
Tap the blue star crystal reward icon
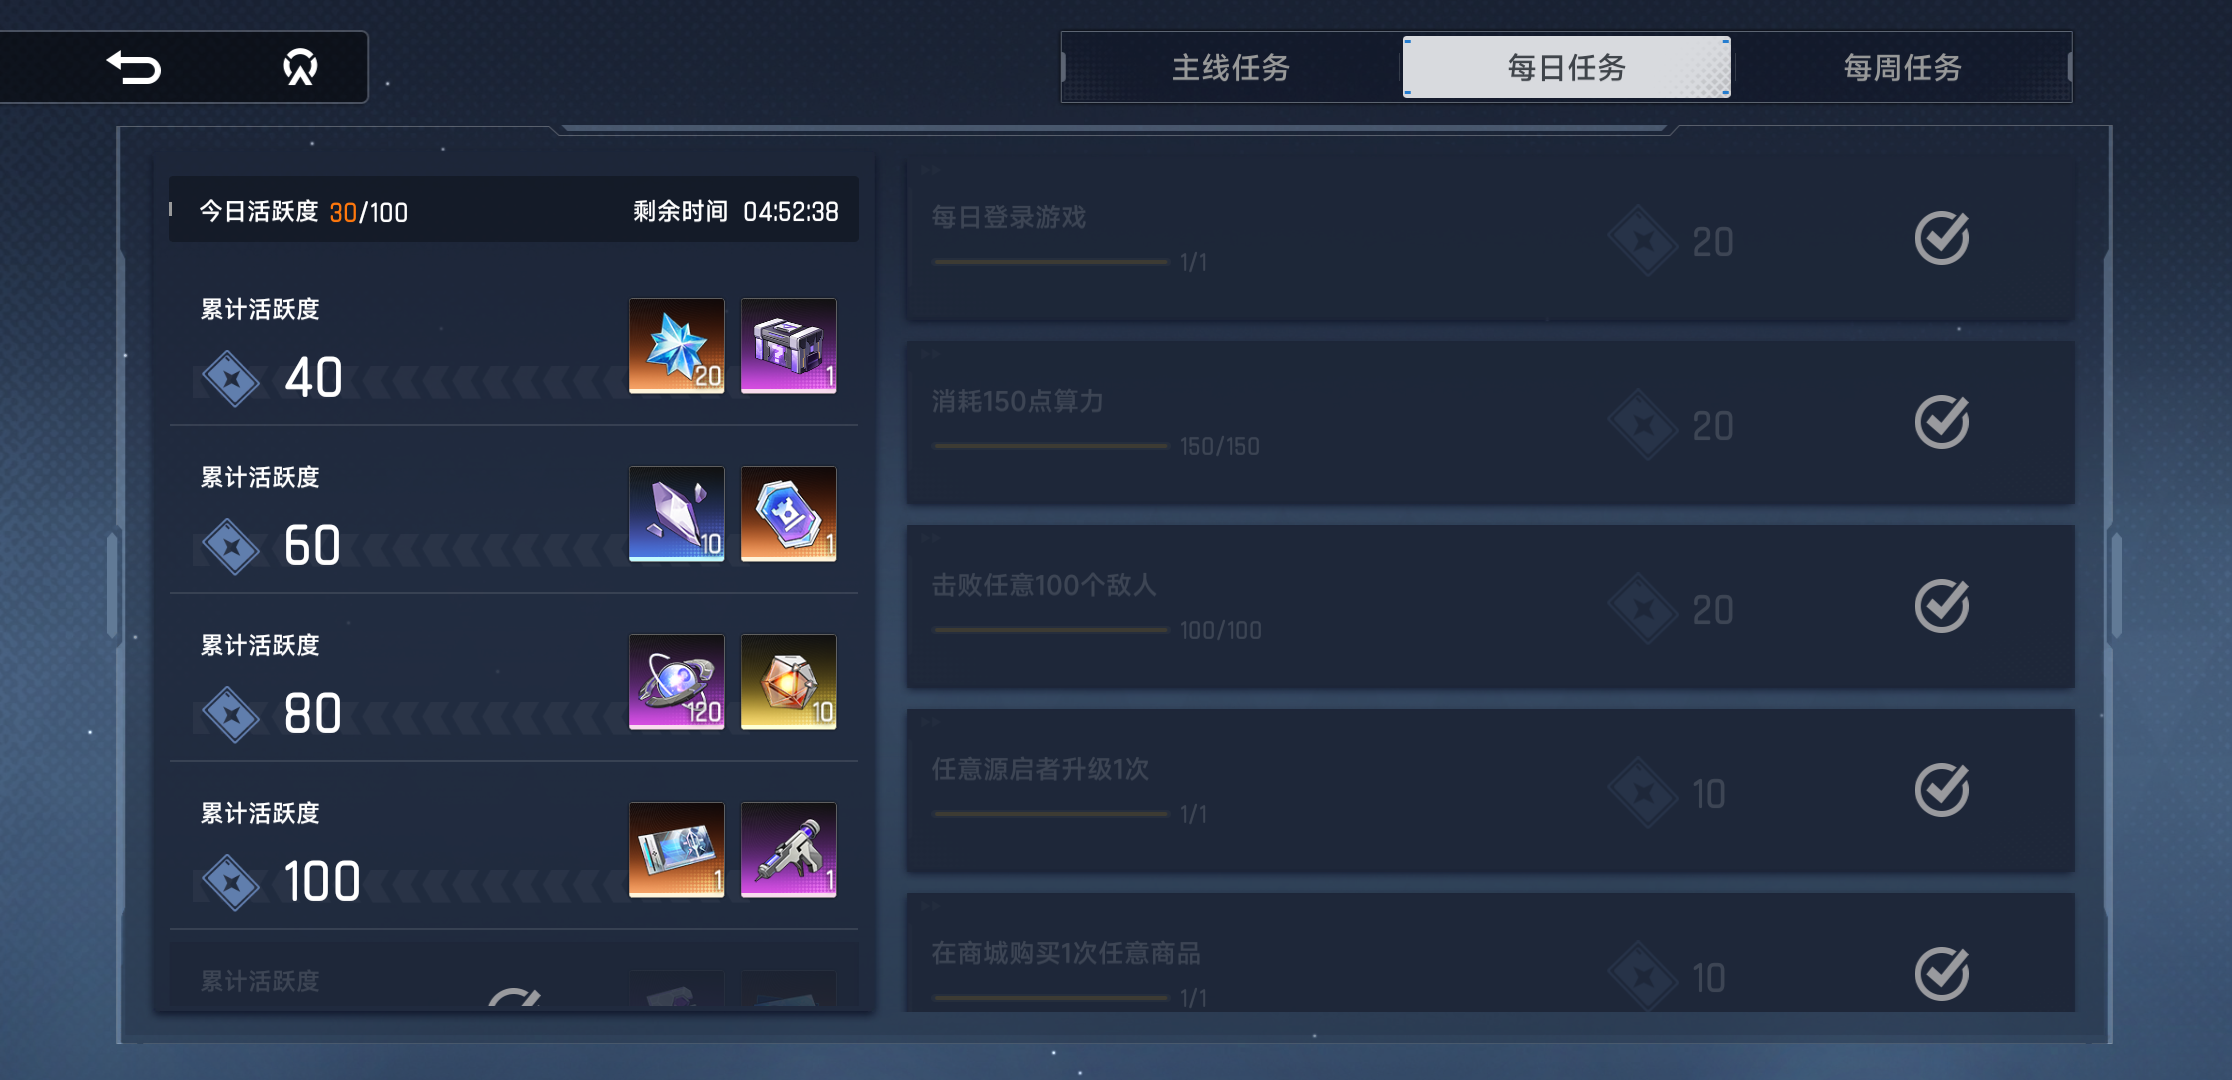click(x=676, y=346)
